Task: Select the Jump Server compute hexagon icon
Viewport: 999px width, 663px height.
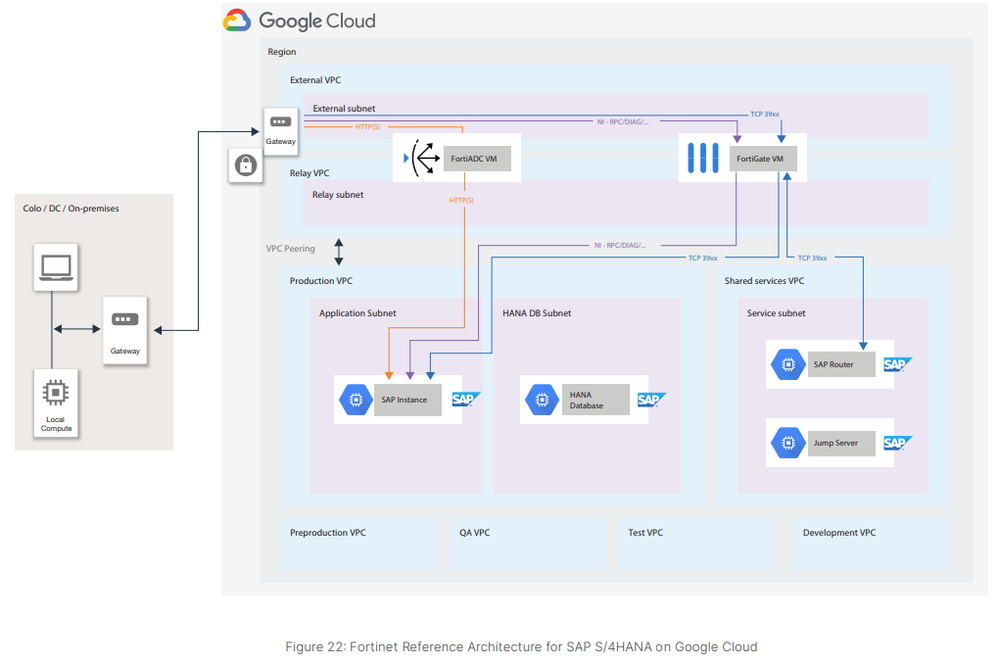Action: coord(788,443)
